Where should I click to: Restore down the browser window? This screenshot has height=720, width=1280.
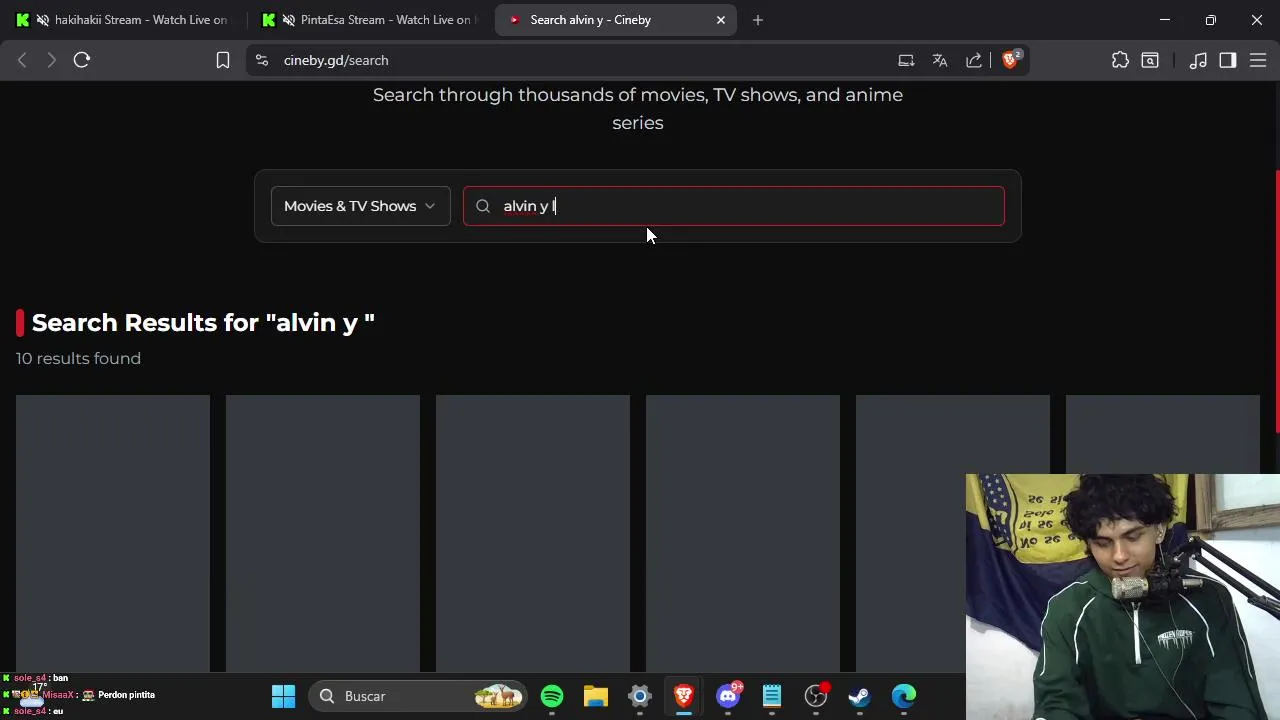tap(1210, 20)
